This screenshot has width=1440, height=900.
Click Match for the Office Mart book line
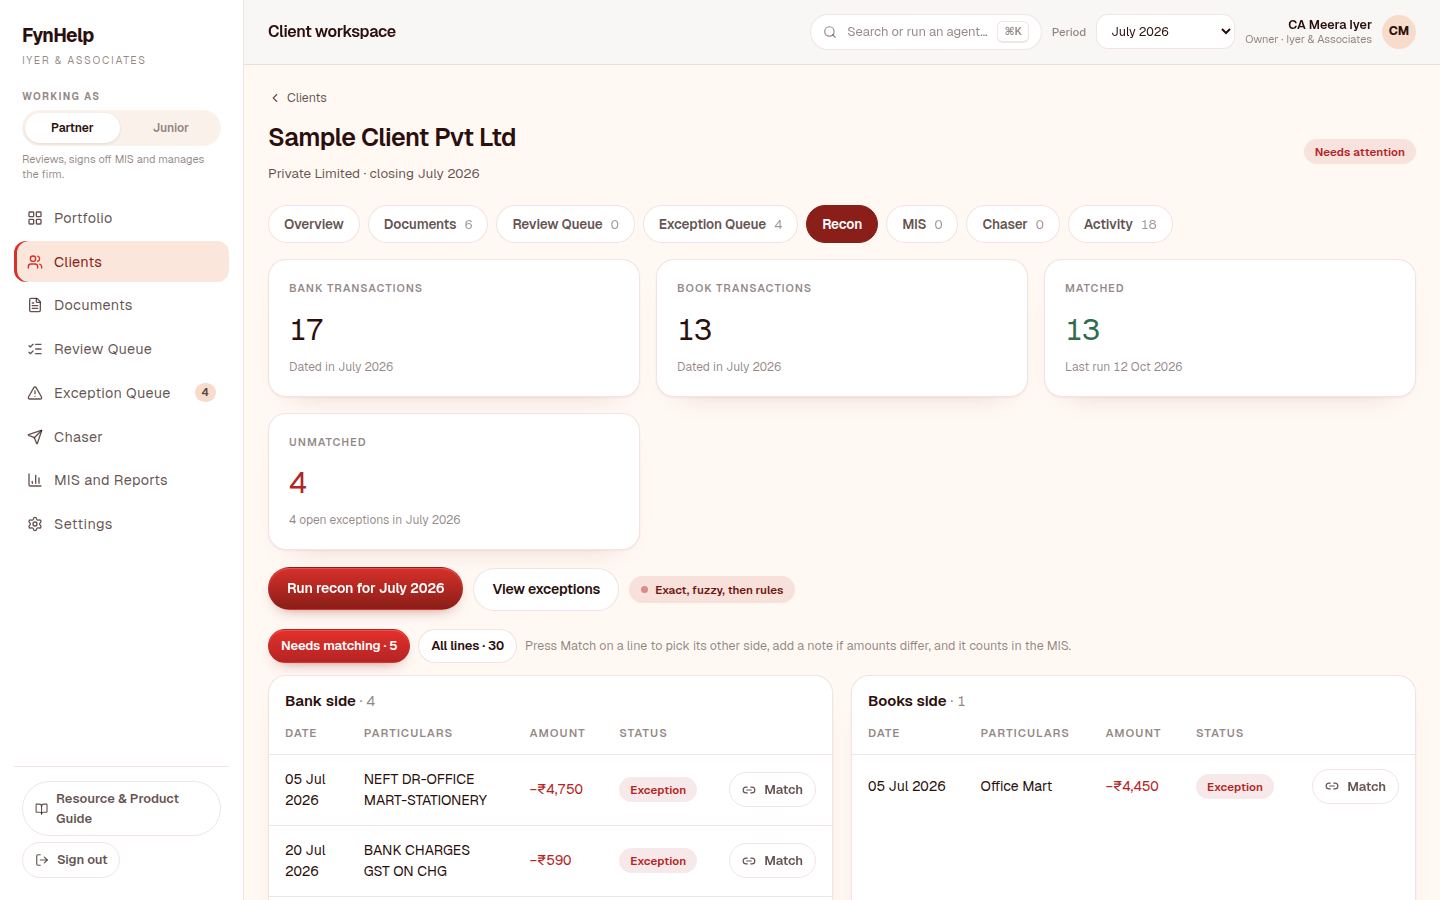[x=1355, y=787]
